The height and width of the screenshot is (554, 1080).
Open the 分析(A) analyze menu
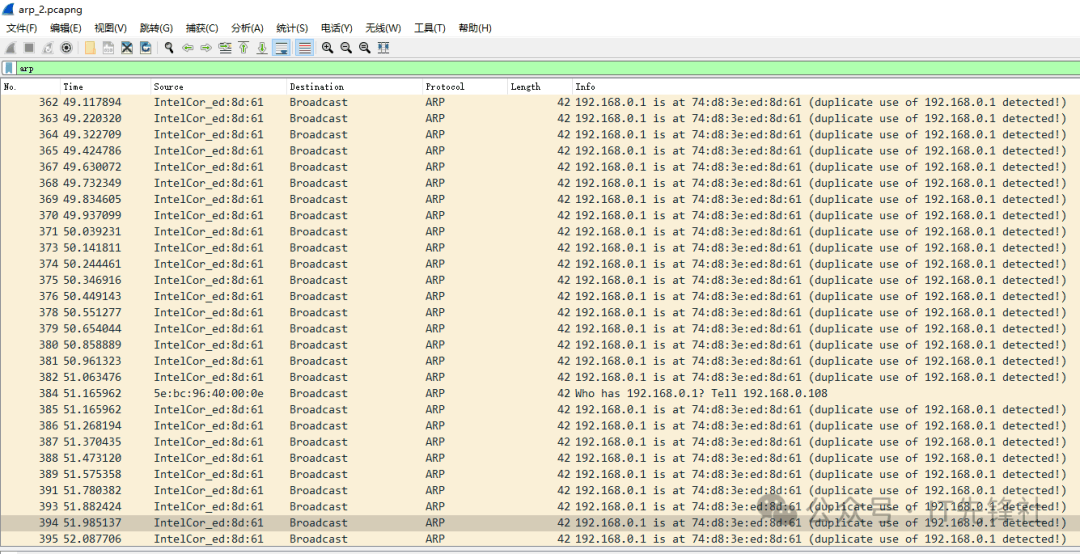point(247,28)
